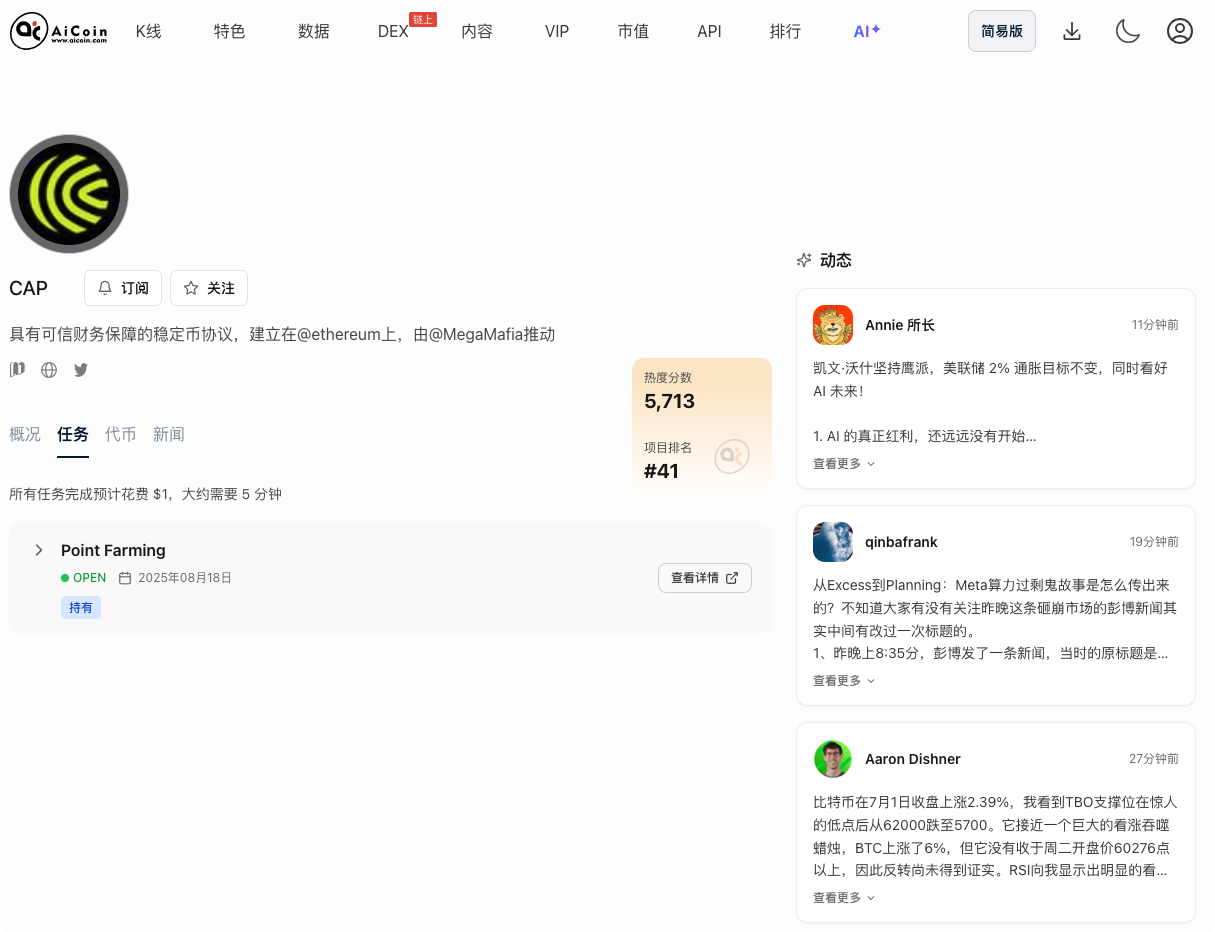Open the download icon in header

1072,32
